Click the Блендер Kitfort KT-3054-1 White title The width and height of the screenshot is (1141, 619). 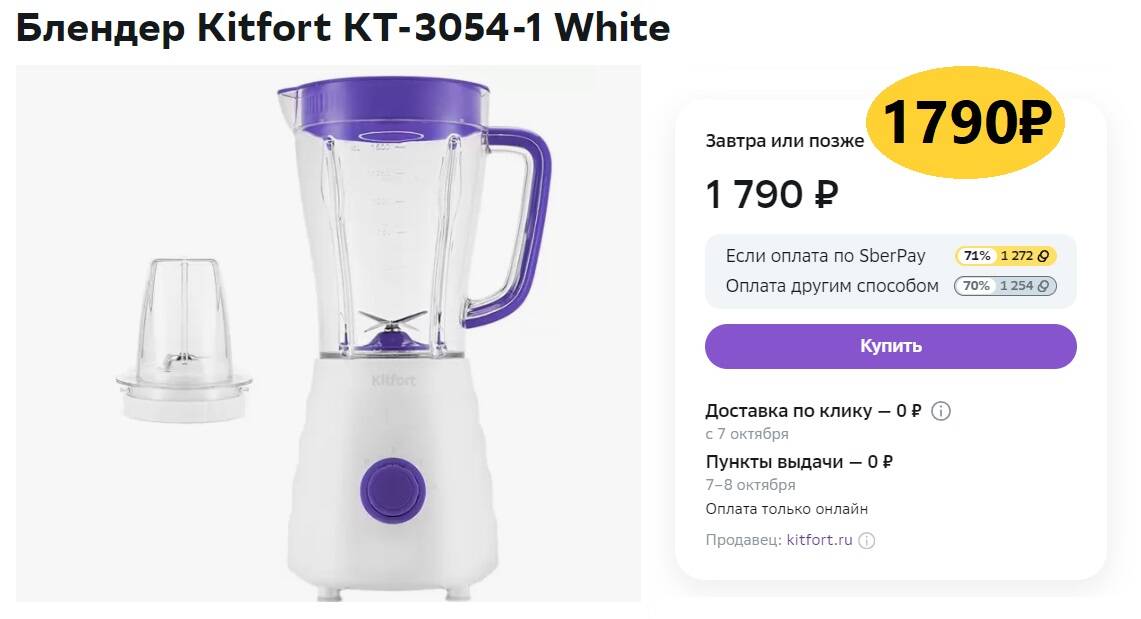pos(343,28)
